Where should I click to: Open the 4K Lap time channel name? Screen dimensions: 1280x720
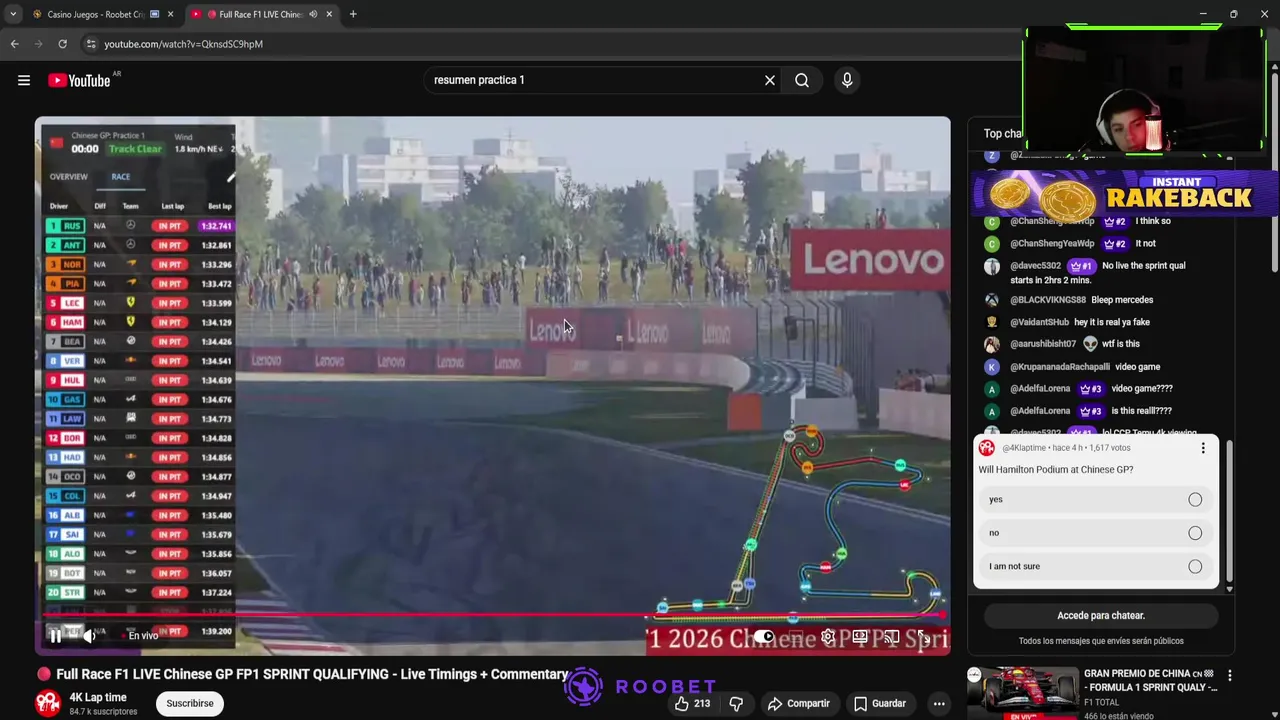(x=98, y=697)
